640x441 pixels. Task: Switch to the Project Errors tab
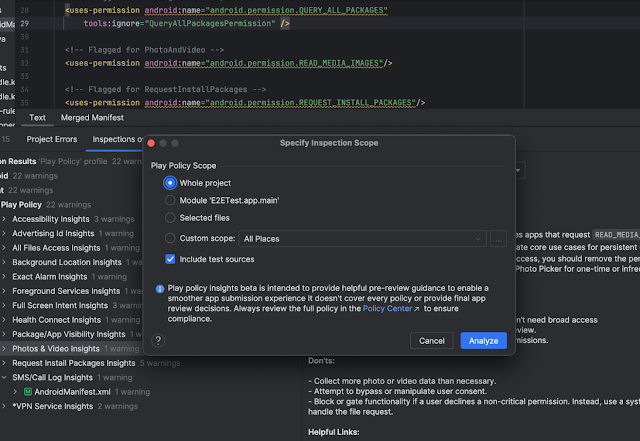[x=52, y=139]
